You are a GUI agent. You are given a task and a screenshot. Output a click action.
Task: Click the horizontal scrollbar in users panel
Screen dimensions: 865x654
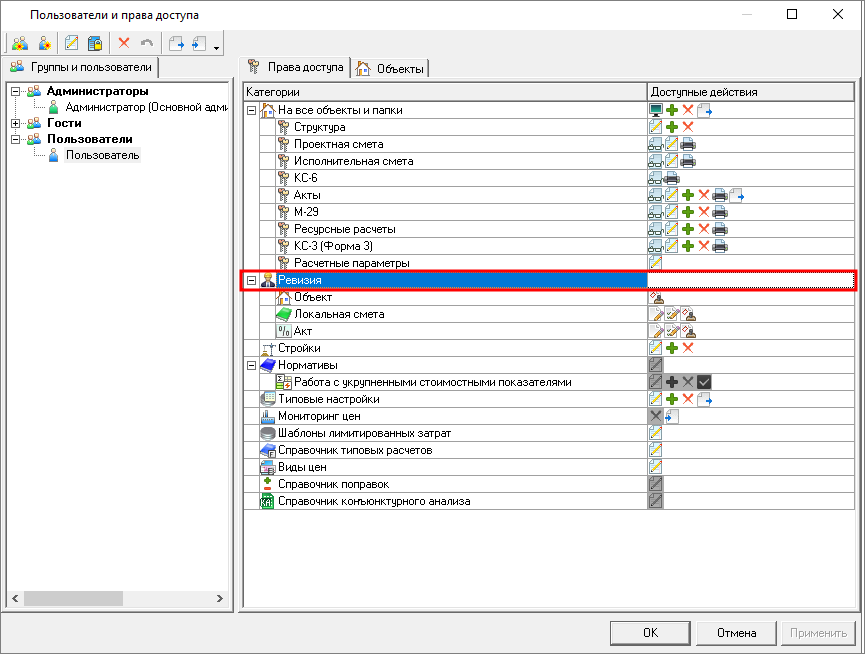point(75,598)
